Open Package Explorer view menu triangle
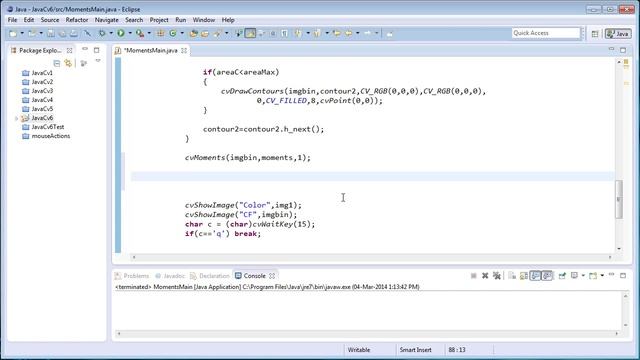640x360 pixels. pyautogui.click(x=98, y=61)
